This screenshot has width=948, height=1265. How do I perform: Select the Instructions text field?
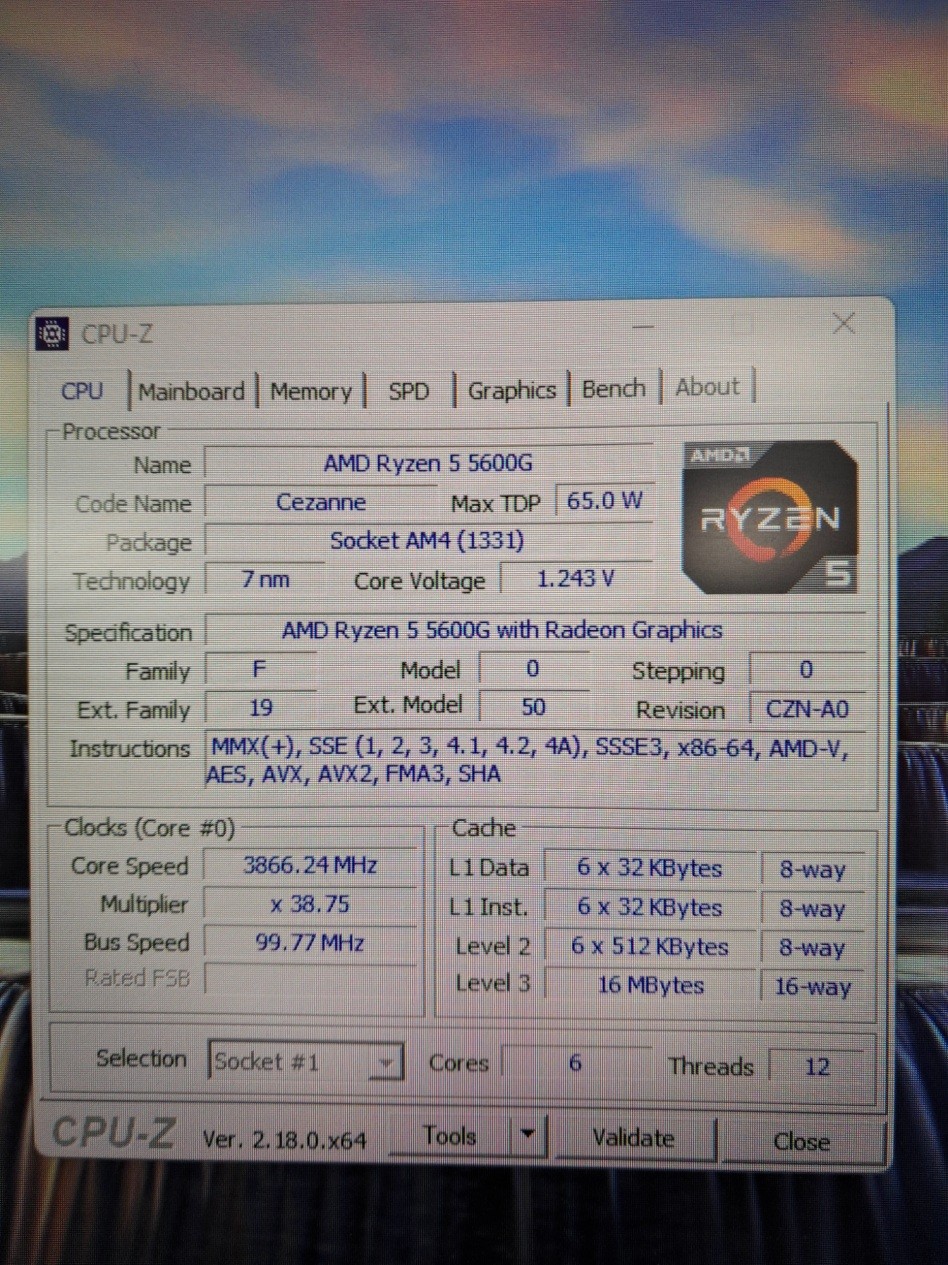530,760
